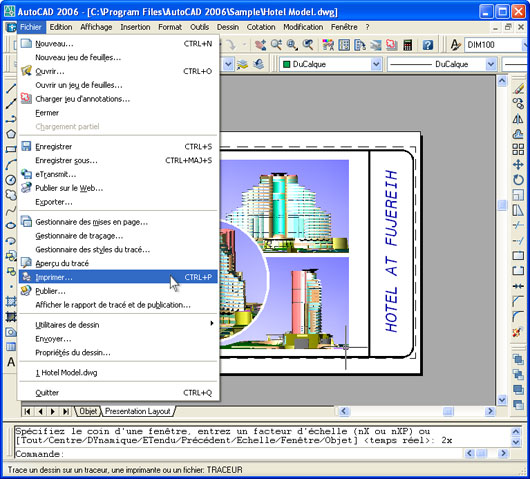
Task: Select the Polygon draw tool
Action: click(11, 134)
